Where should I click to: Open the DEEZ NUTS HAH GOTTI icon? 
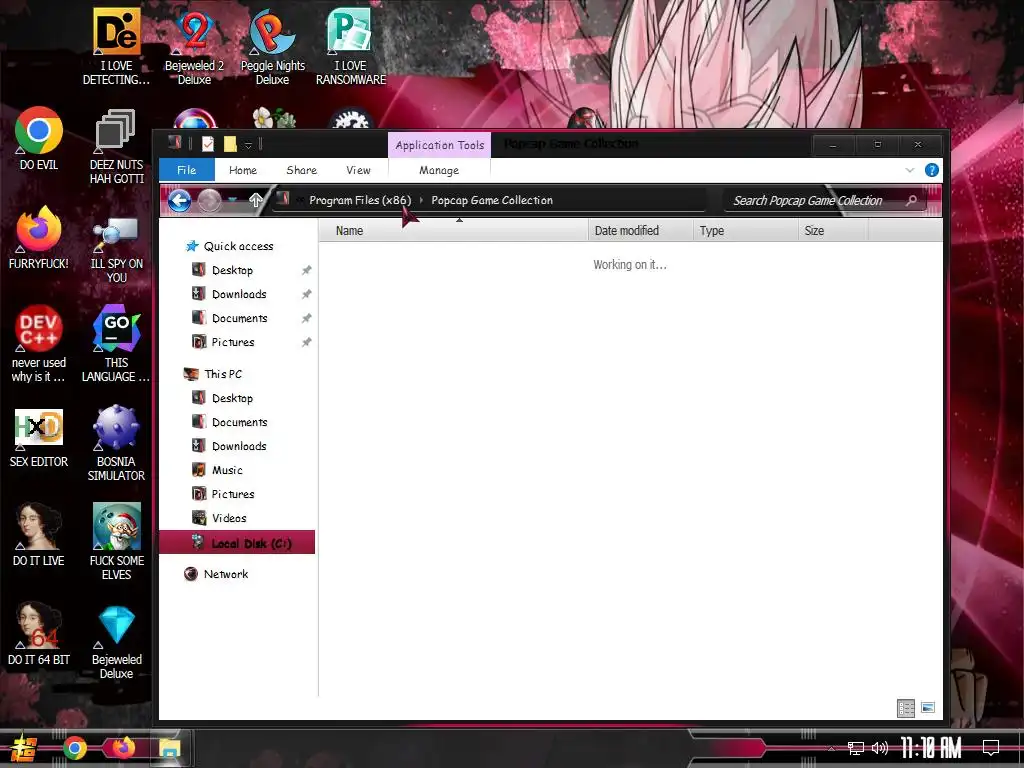(116, 146)
